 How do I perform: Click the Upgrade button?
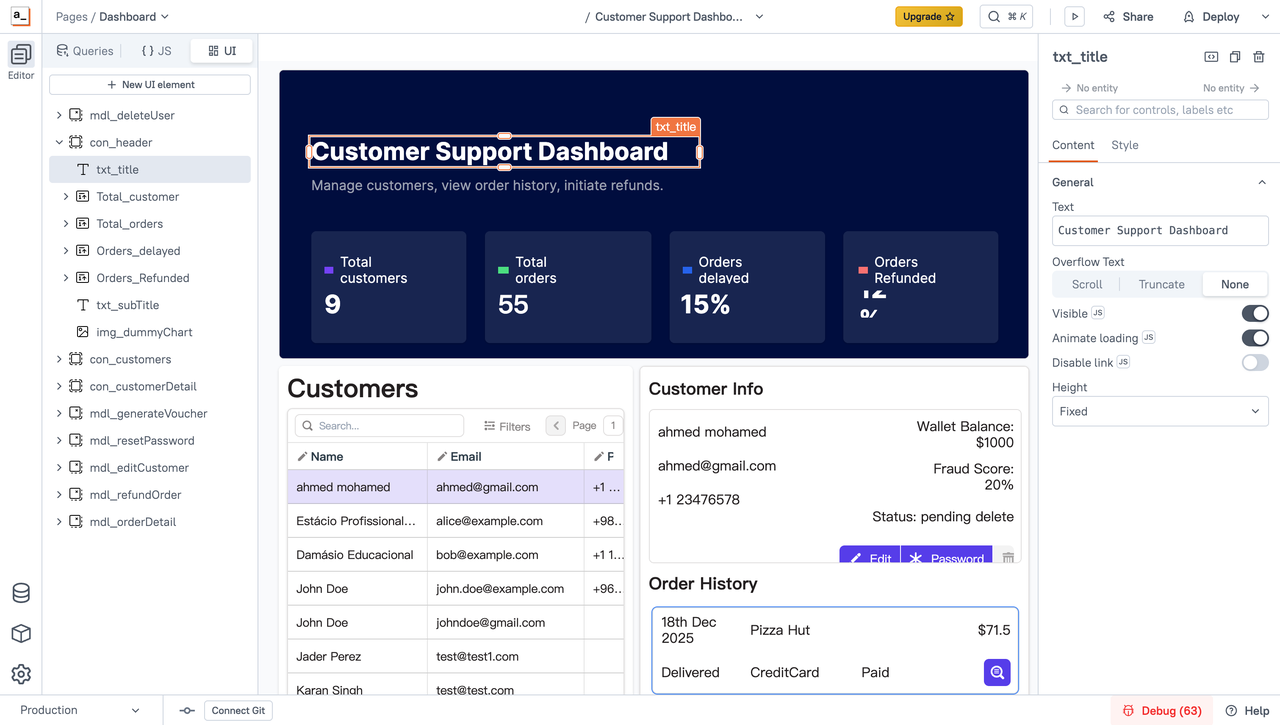click(x=928, y=17)
